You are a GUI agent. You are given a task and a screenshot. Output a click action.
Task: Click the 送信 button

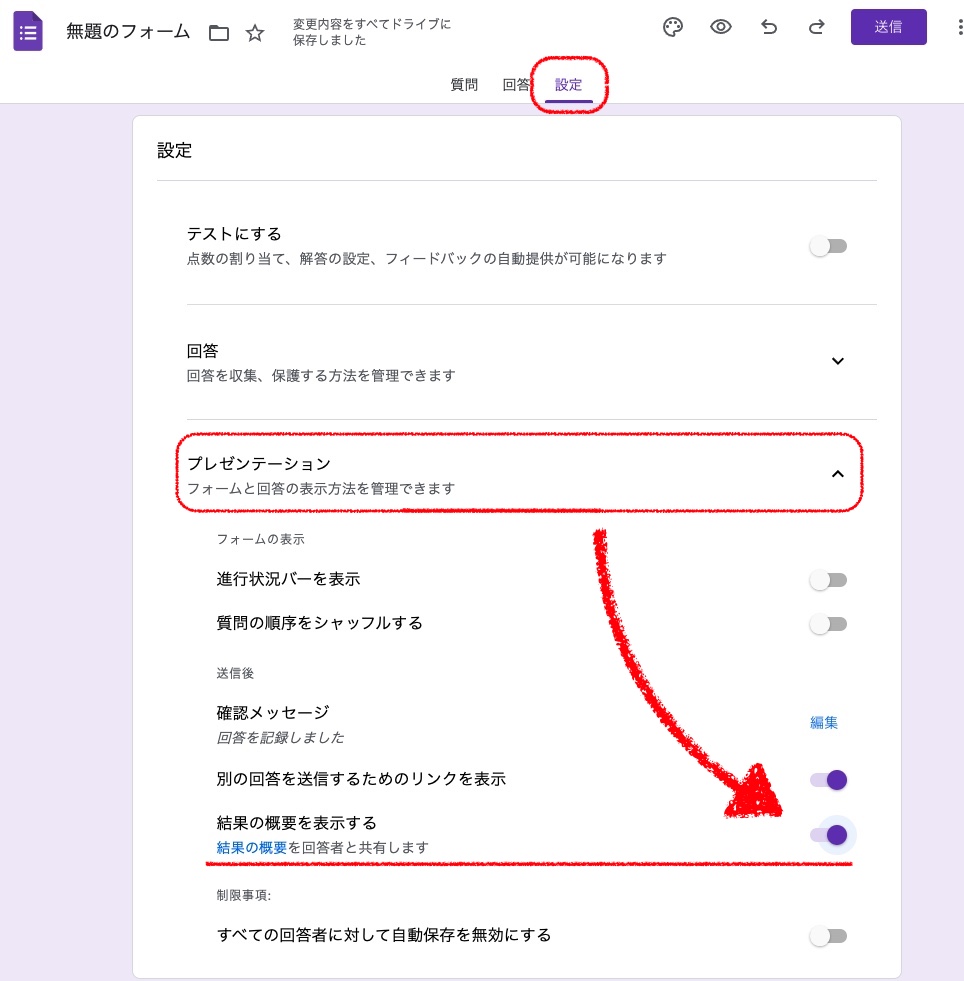[x=888, y=27]
